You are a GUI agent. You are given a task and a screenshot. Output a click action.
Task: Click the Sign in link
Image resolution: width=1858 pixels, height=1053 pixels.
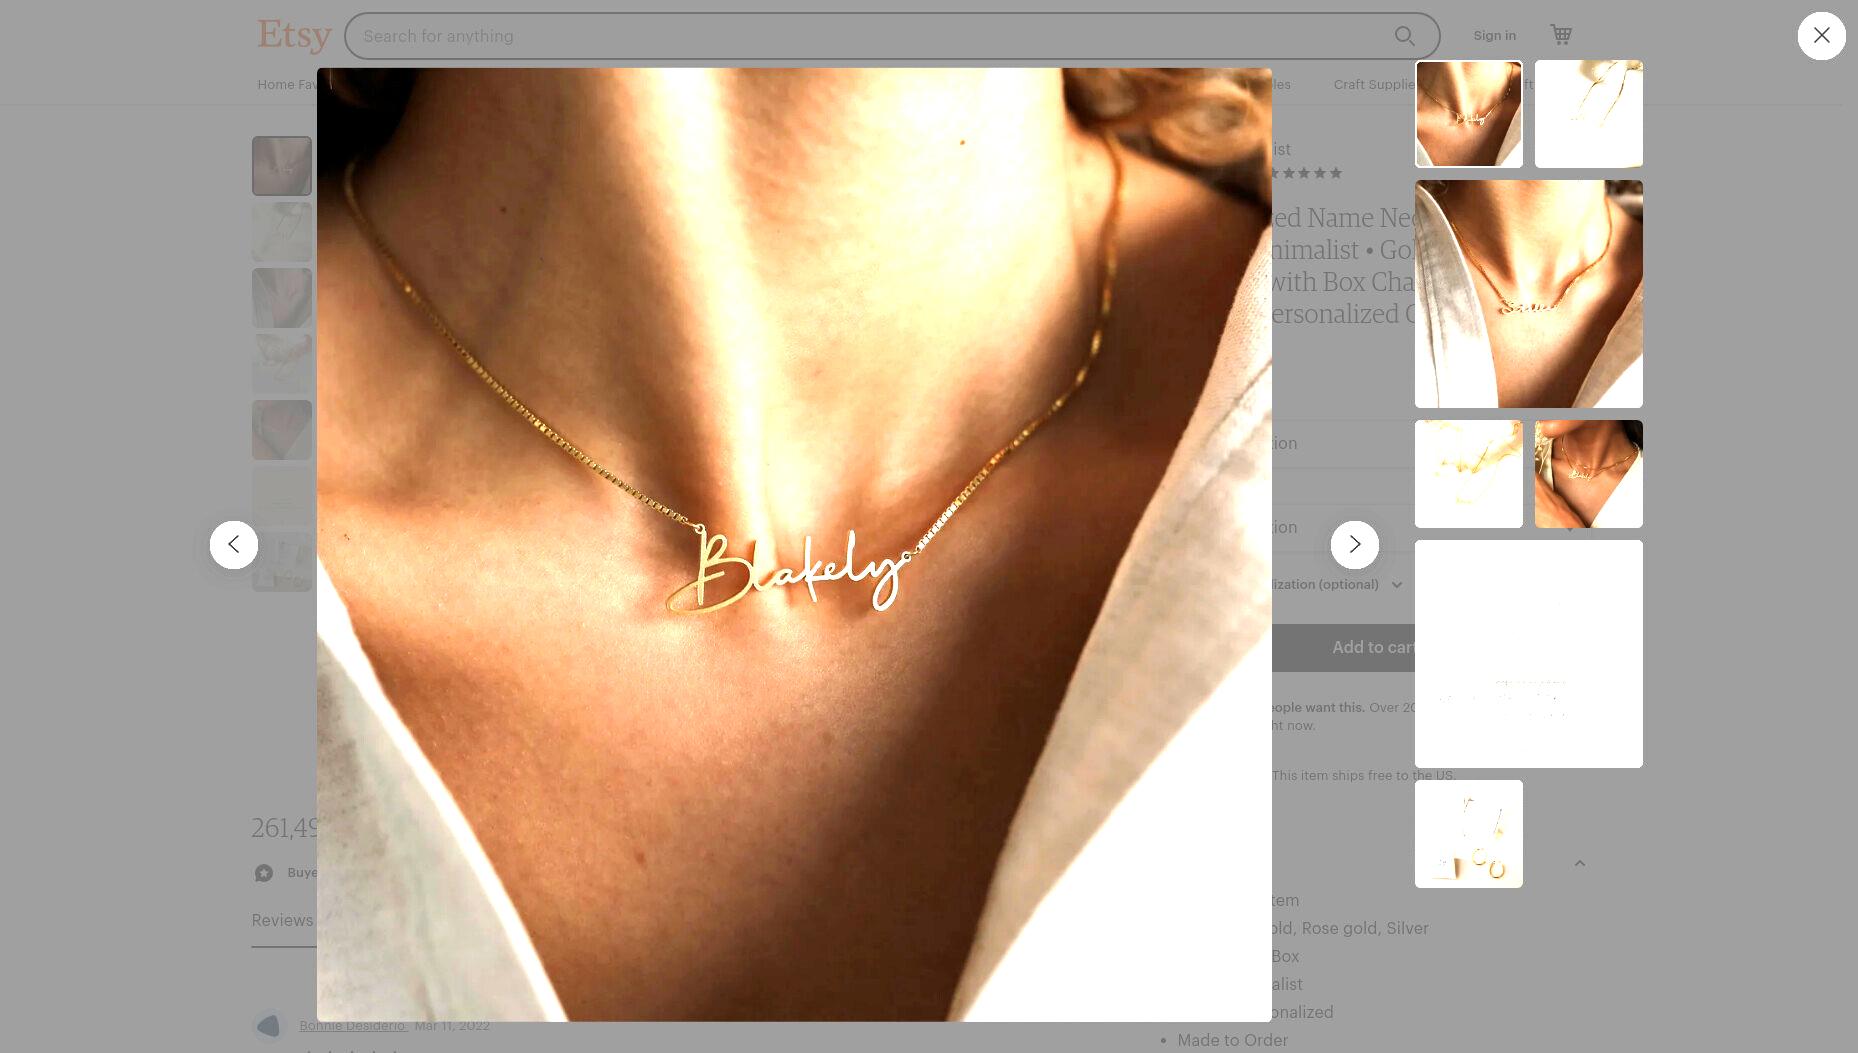(1494, 35)
